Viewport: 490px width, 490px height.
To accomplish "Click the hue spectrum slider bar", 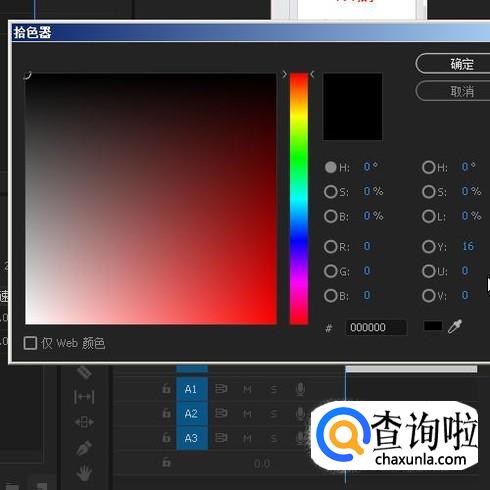I will click(x=299, y=199).
